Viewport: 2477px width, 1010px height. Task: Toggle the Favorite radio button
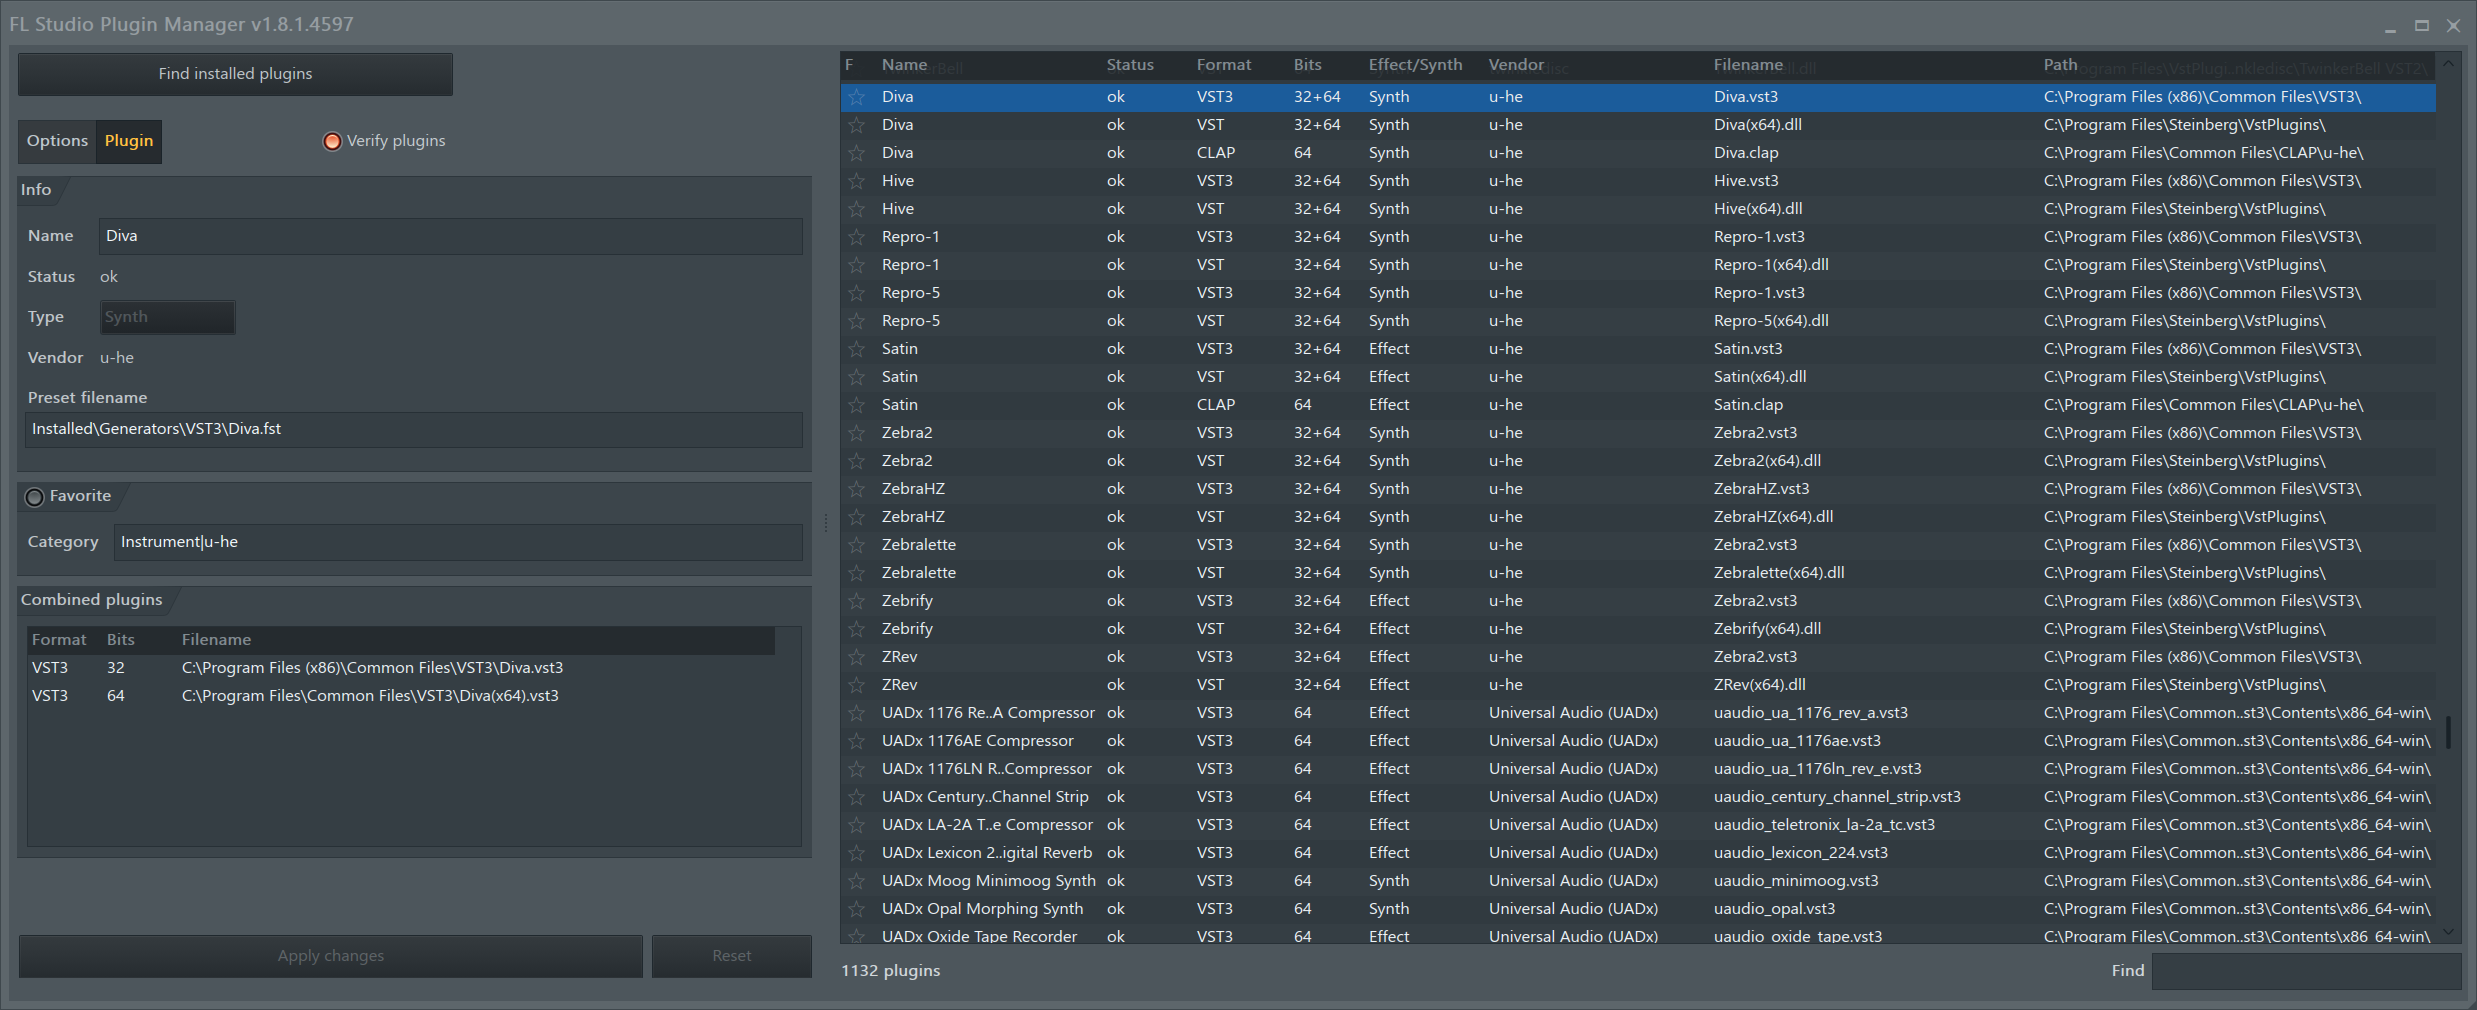(x=34, y=496)
